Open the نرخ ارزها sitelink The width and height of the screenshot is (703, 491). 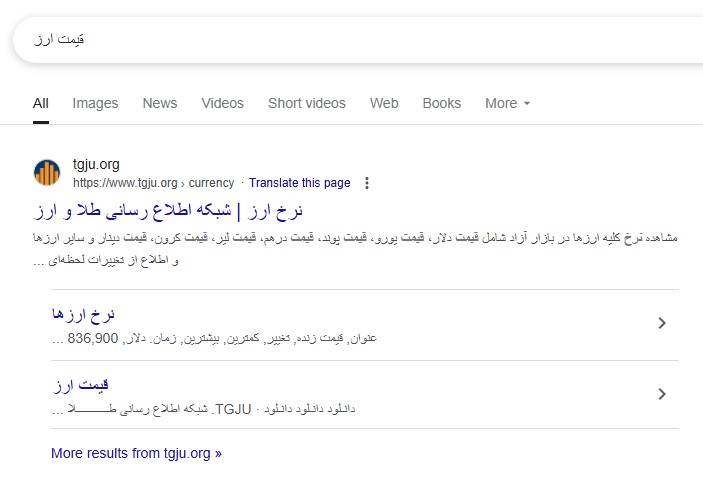point(83,315)
